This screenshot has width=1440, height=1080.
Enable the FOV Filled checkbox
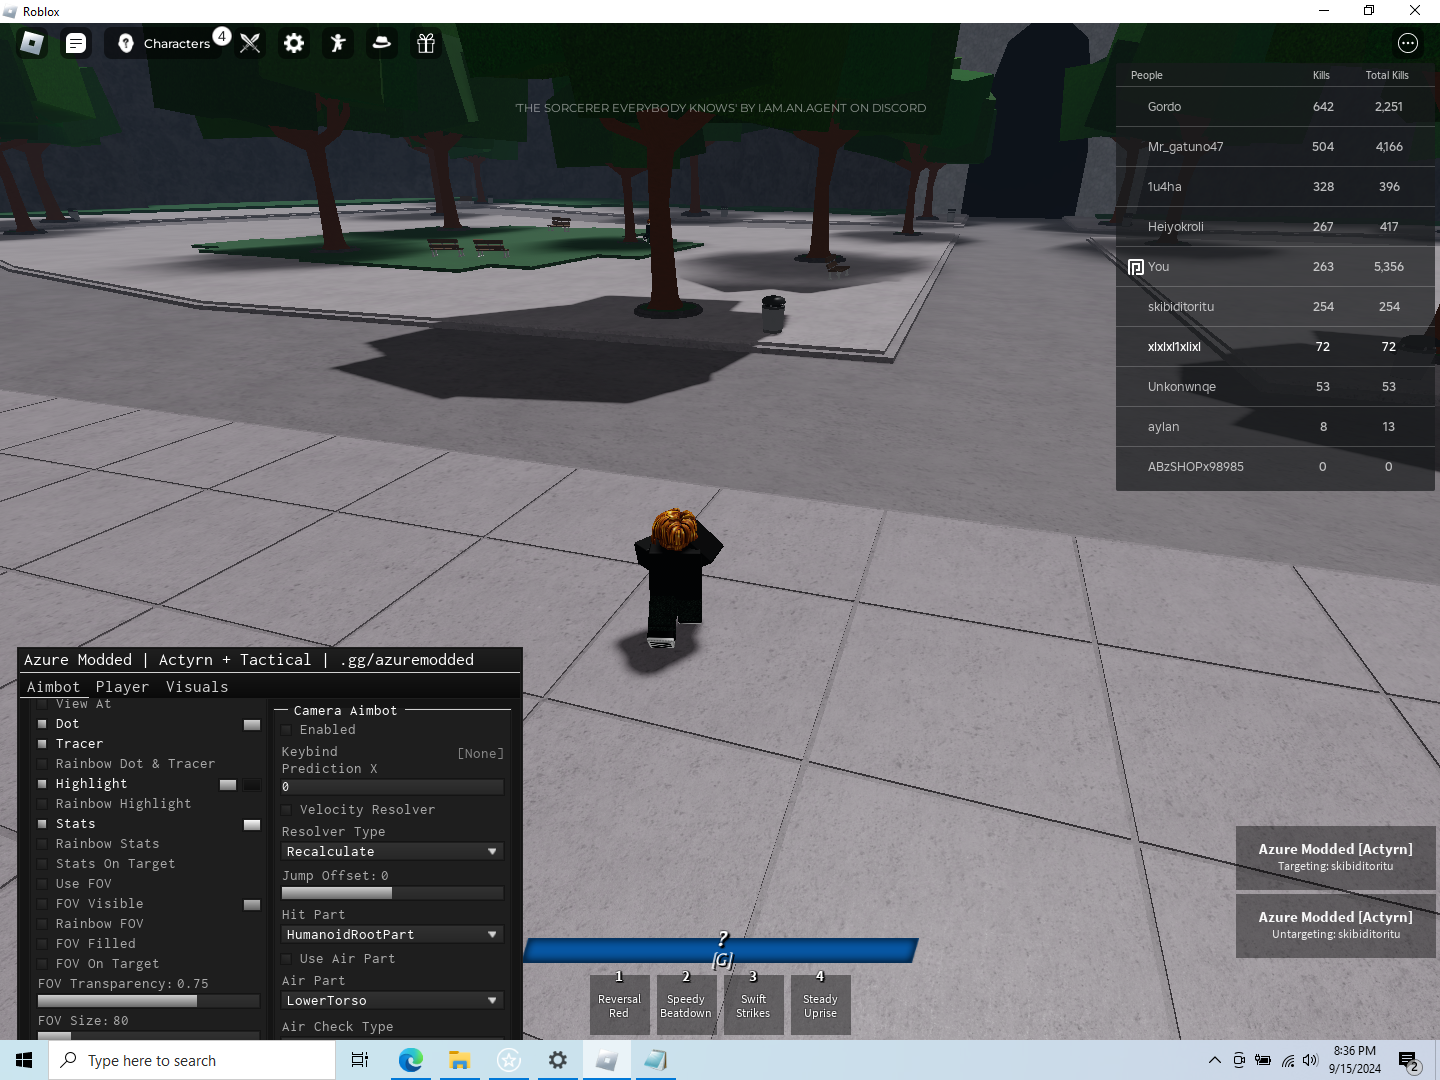pos(42,943)
